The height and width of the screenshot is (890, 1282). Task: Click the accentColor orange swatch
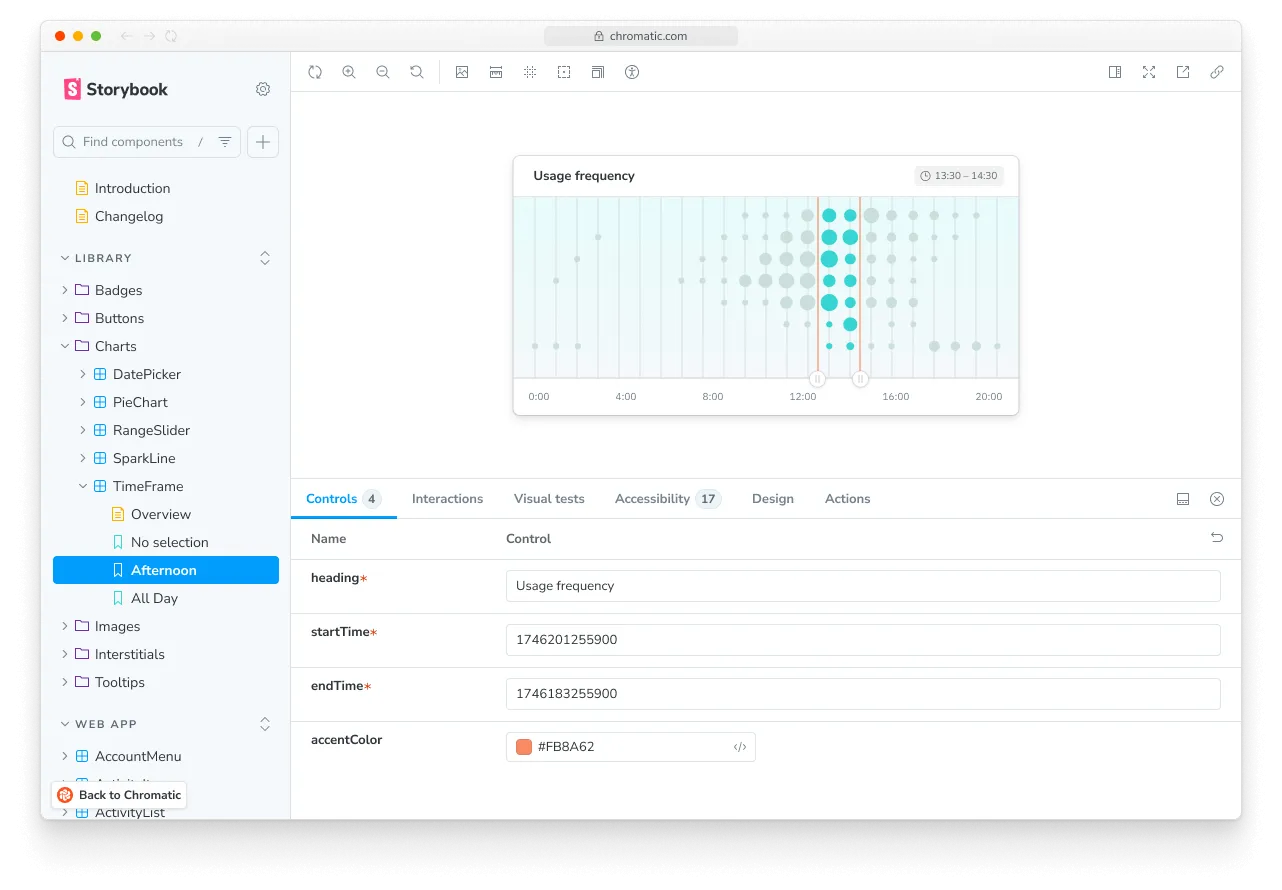point(524,747)
